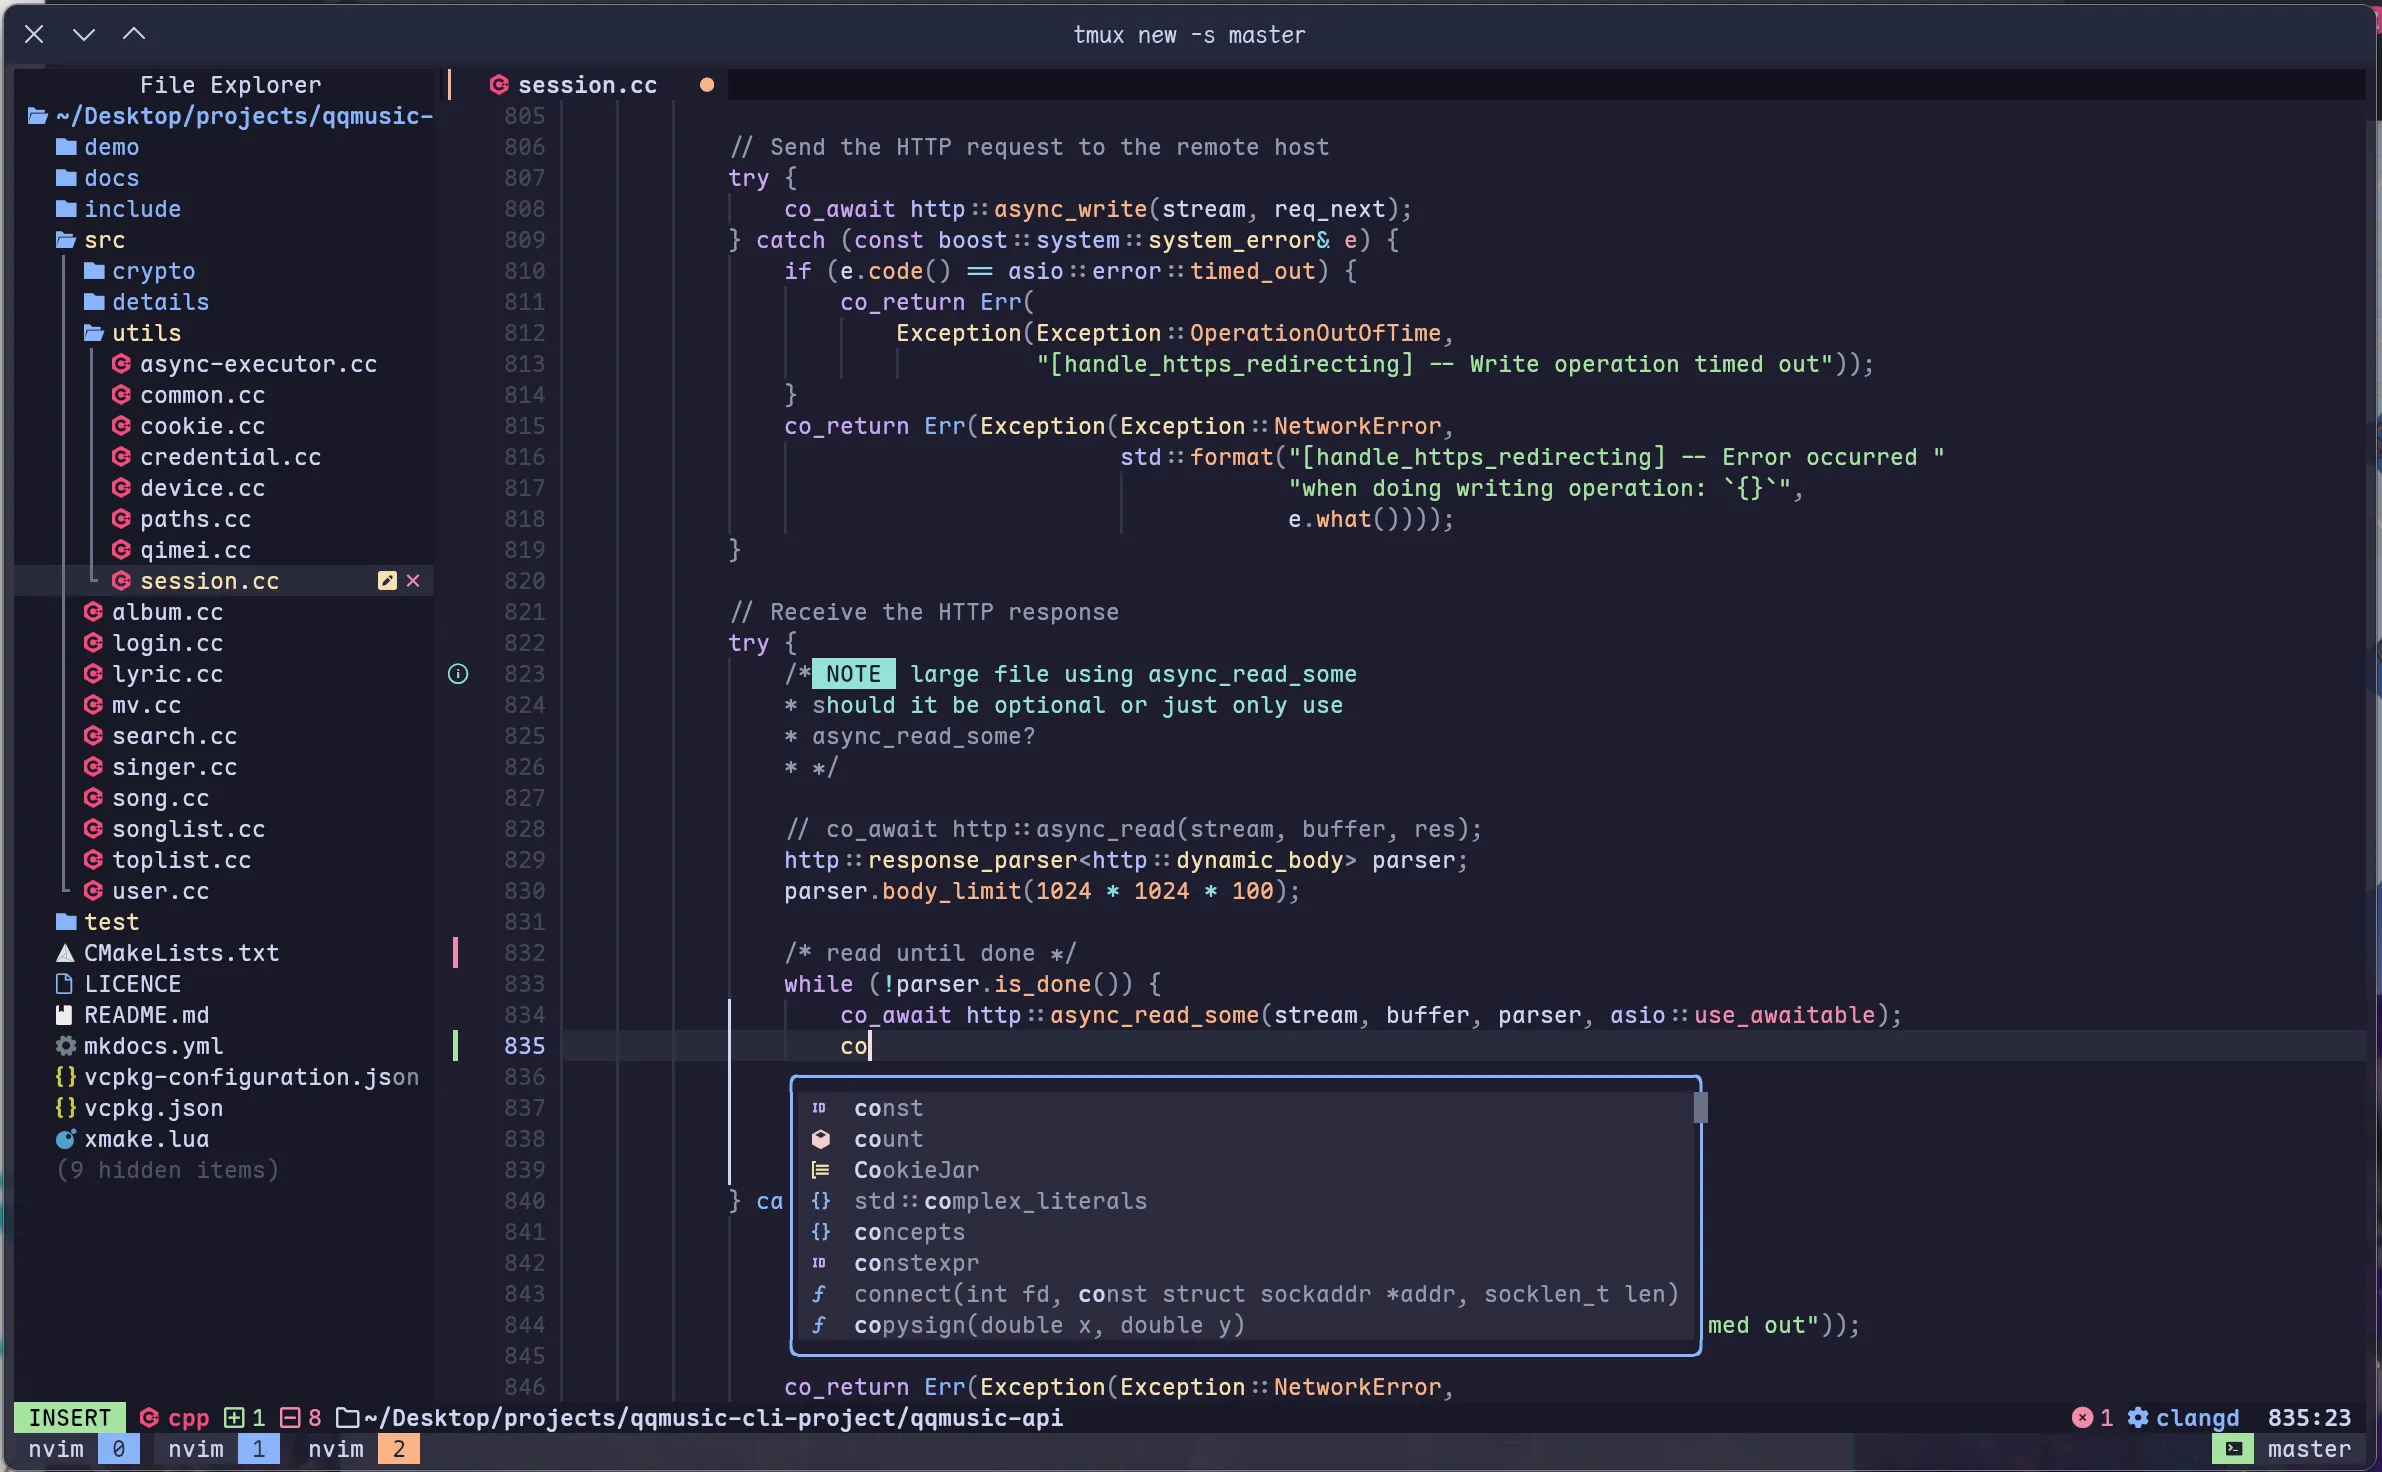Click the function icon beside copysign completion
The width and height of the screenshot is (2382, 1472).
(820, 1325)
